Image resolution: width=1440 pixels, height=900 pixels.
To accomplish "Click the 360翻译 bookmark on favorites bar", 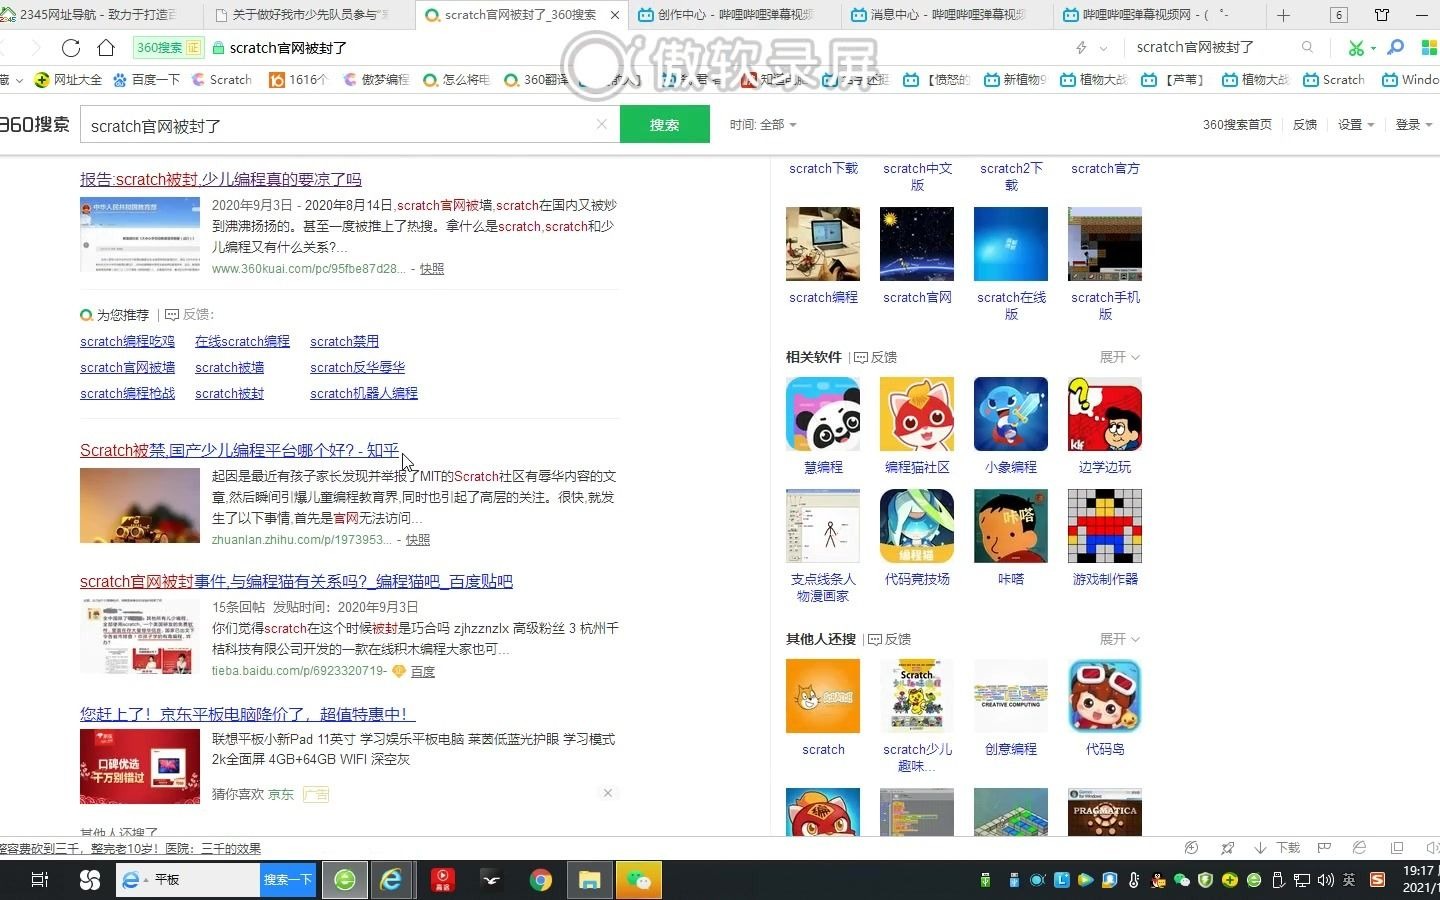I will pyautogui.click(x=538, y=79).
